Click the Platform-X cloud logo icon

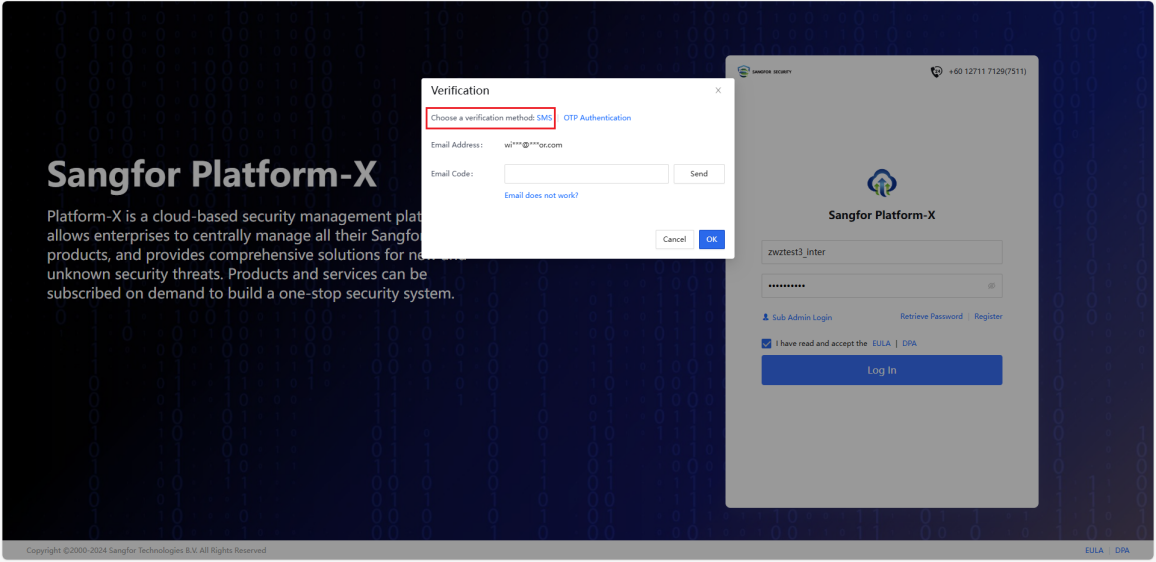pos(882,184)
